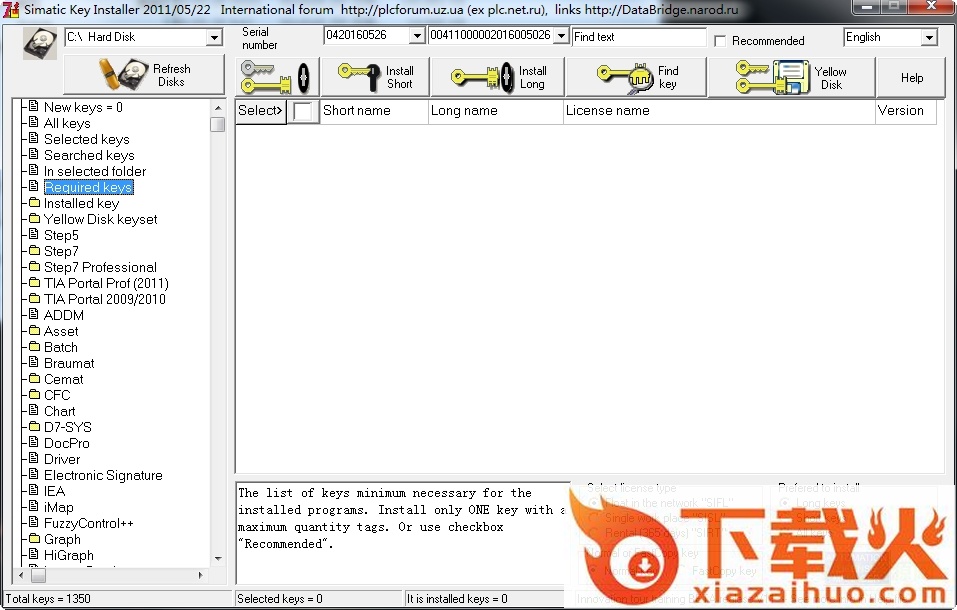Click the folder icon beside Batch
957x610 pixels.
[x=34, y=347]
